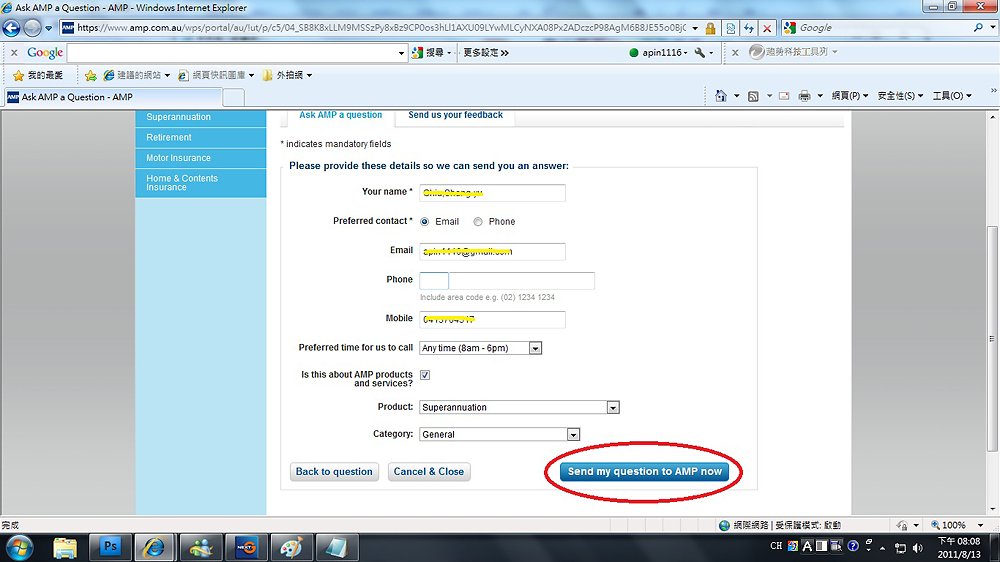Click the browser Forward arrow button
This screenshot has height=562, width=1000.
(x=32, y=28)
